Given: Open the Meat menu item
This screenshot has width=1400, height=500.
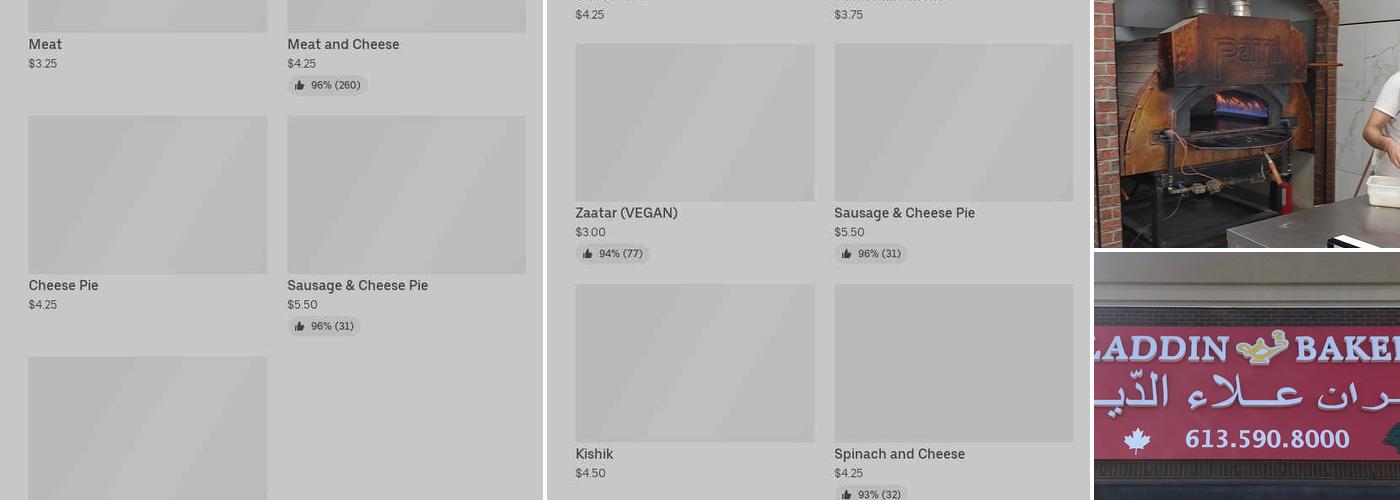Looking at the screenshot, I should point(45,44).
